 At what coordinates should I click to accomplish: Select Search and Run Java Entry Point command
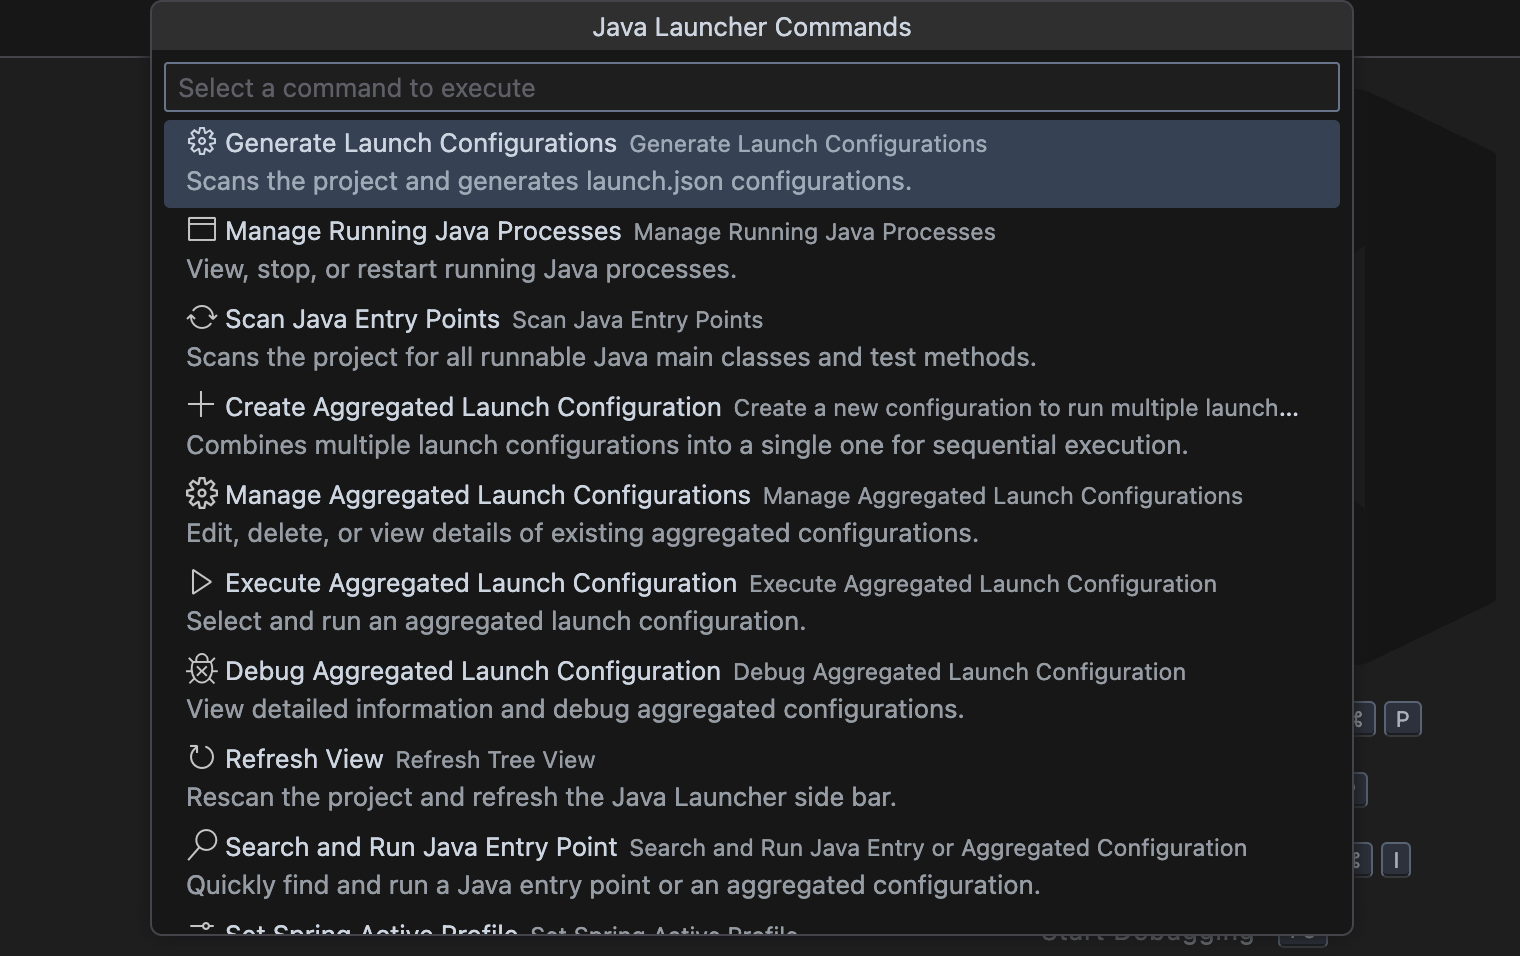pyautogui.click(x=751, y=866)
